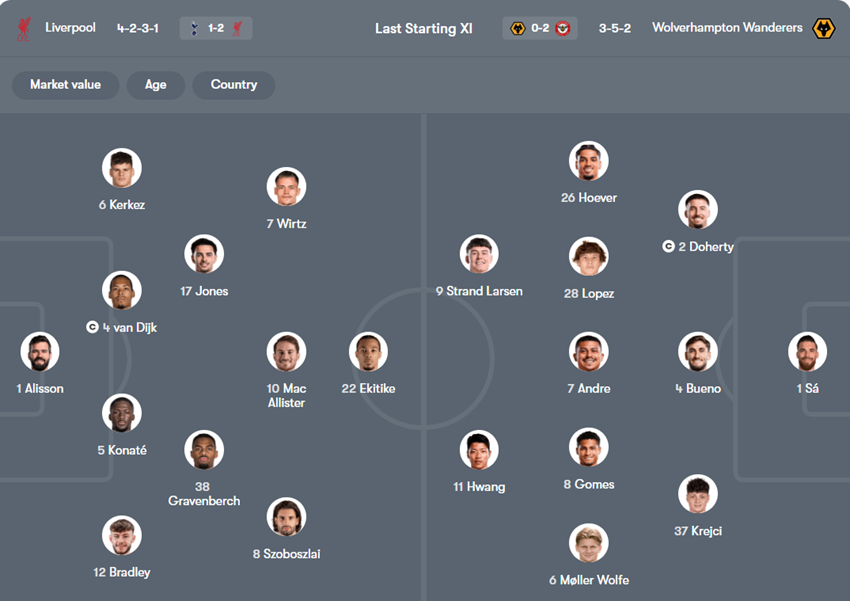850x601 pixels.
Task: Open the Tottenham 1-2 Liverpool match result
Action: click(x=216, y=28)
